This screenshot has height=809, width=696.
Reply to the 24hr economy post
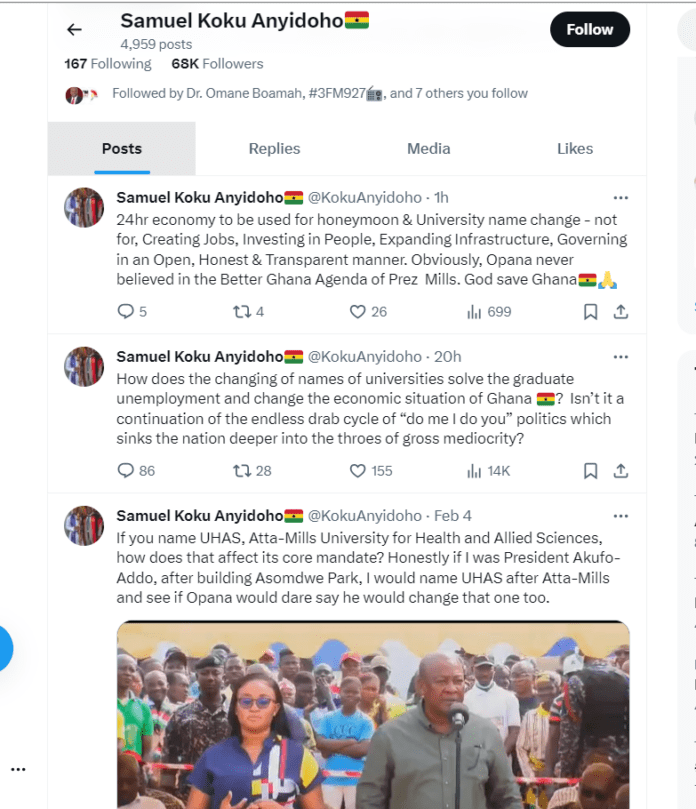point(126,312)
